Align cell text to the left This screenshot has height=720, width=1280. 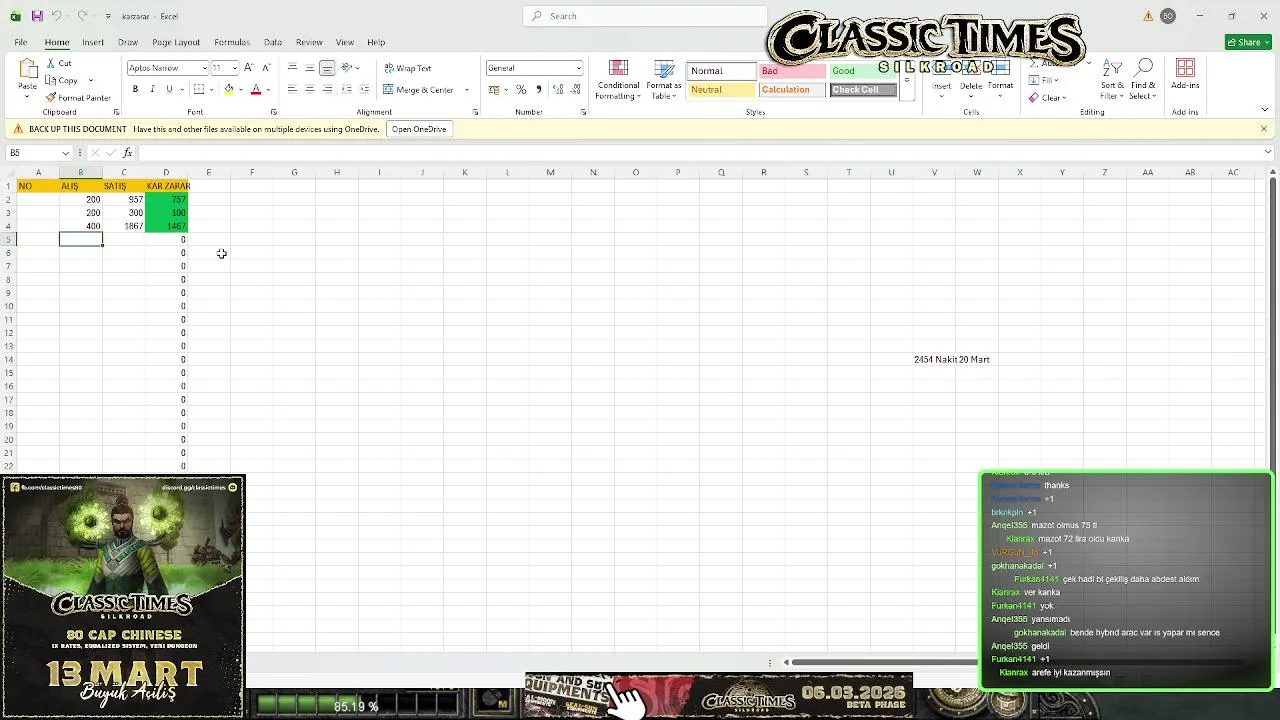pos(292,89)
